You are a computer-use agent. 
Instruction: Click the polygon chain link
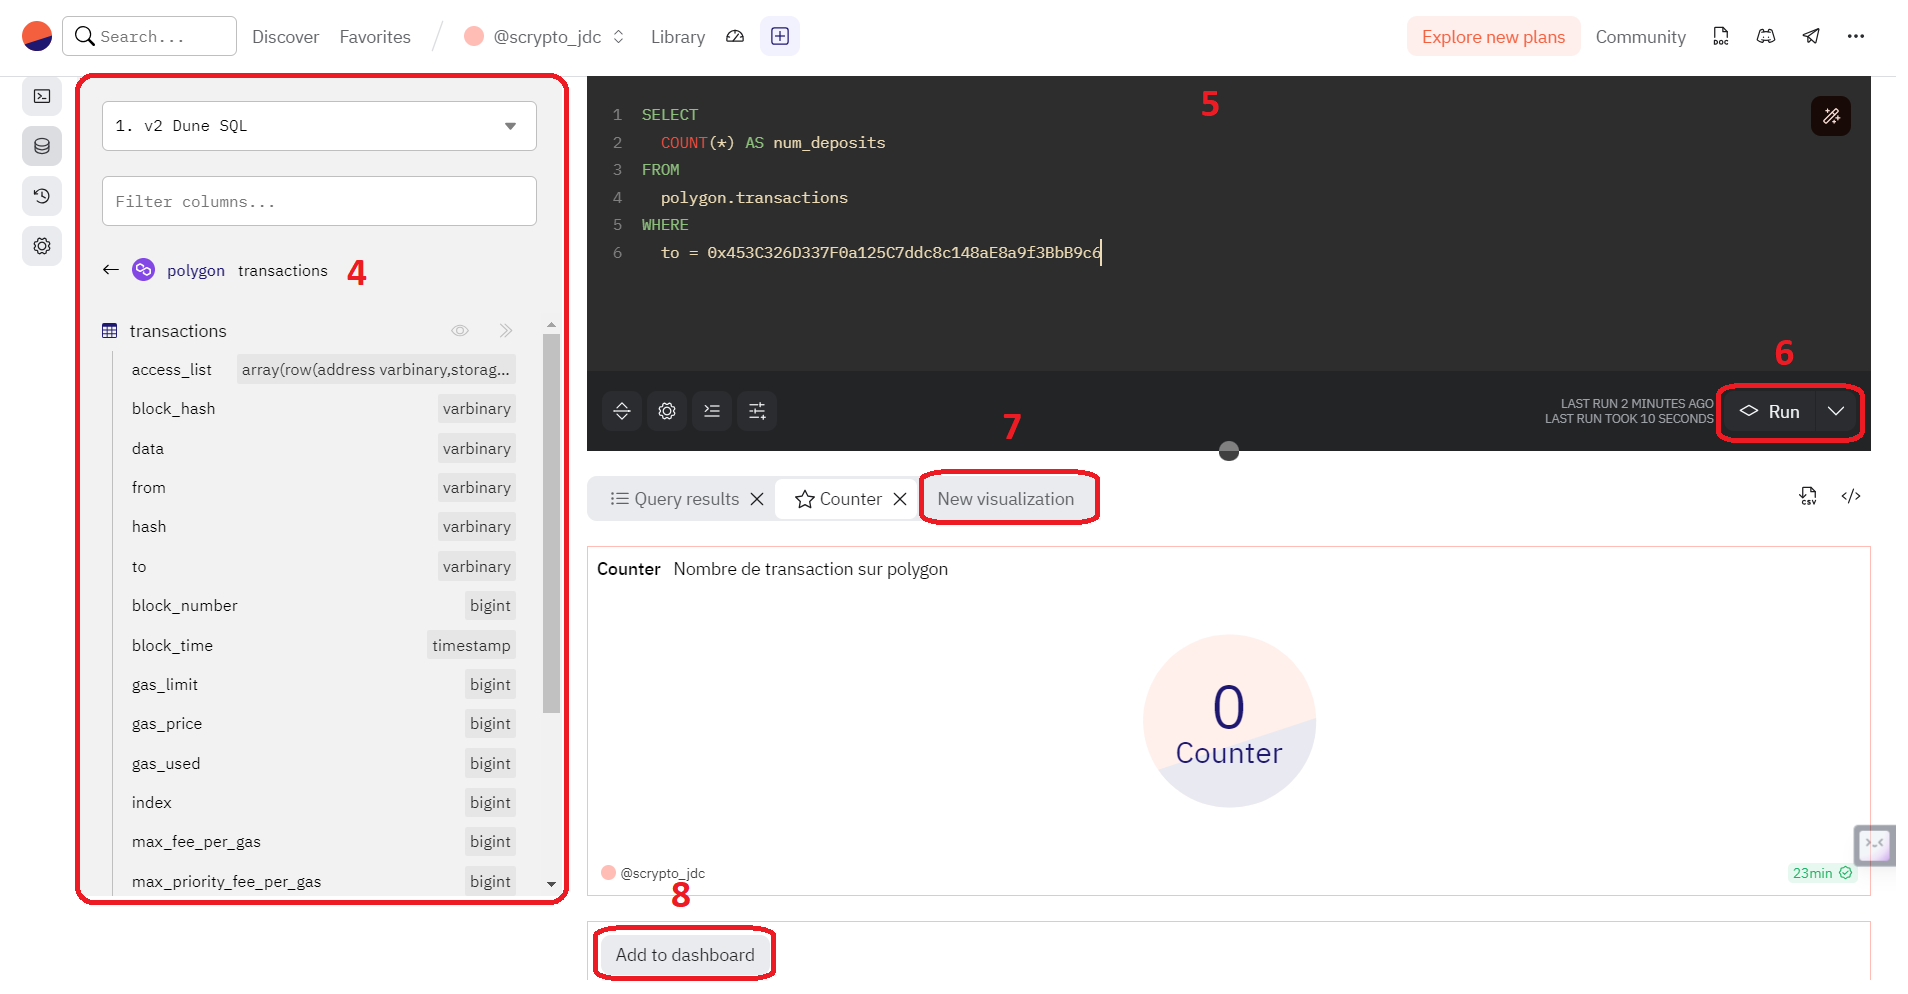tap(196, 270)
